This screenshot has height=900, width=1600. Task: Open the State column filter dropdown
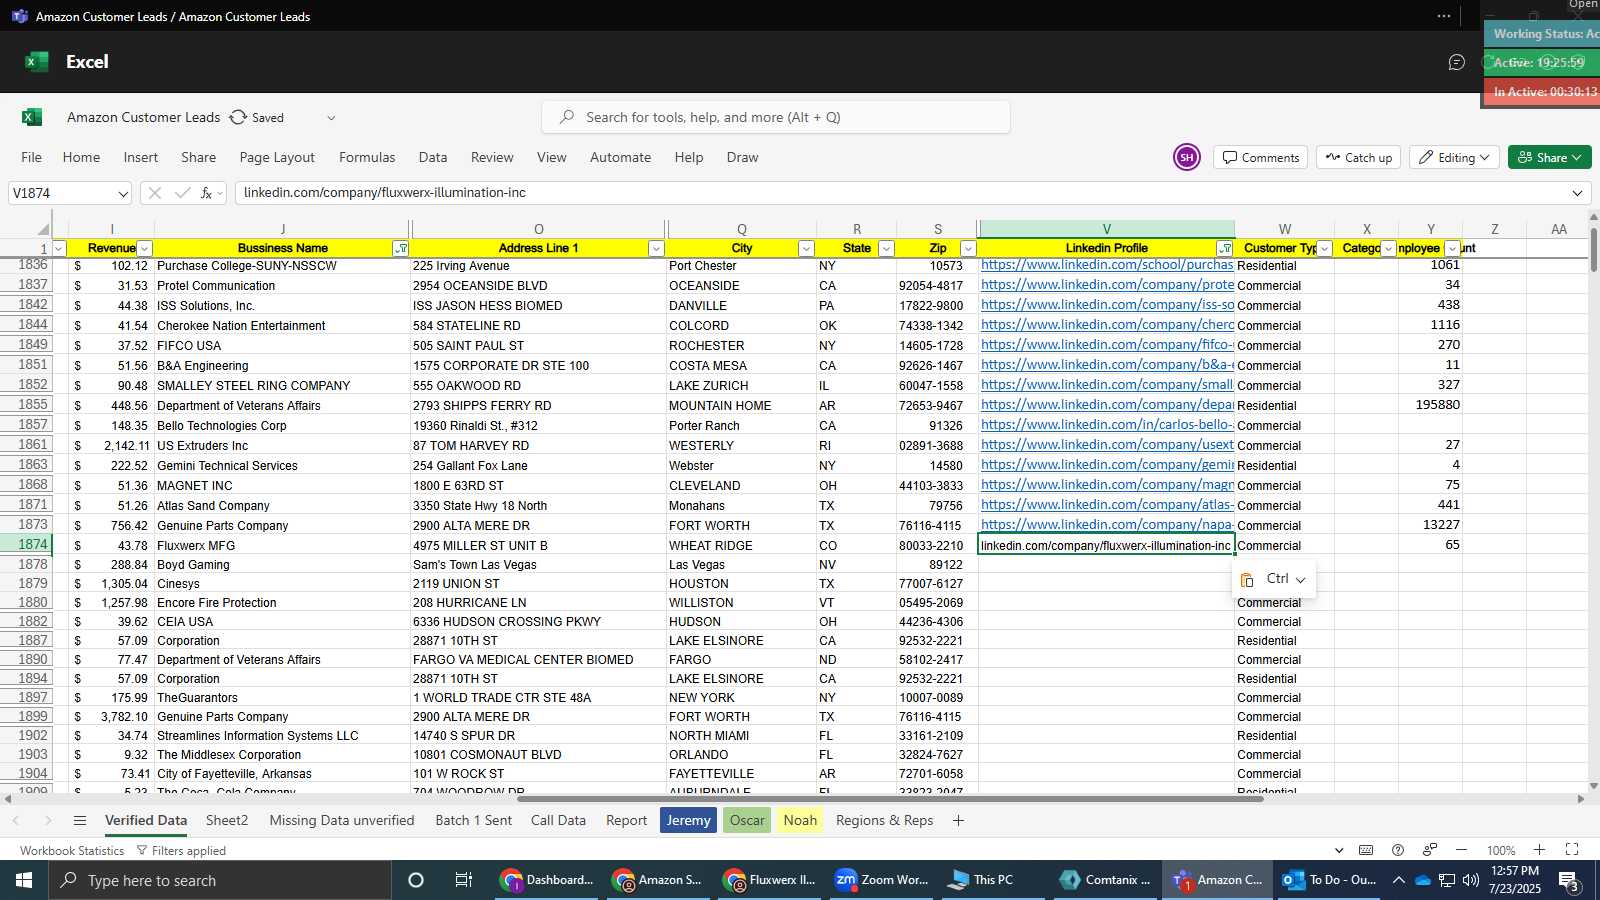(886, 248)
